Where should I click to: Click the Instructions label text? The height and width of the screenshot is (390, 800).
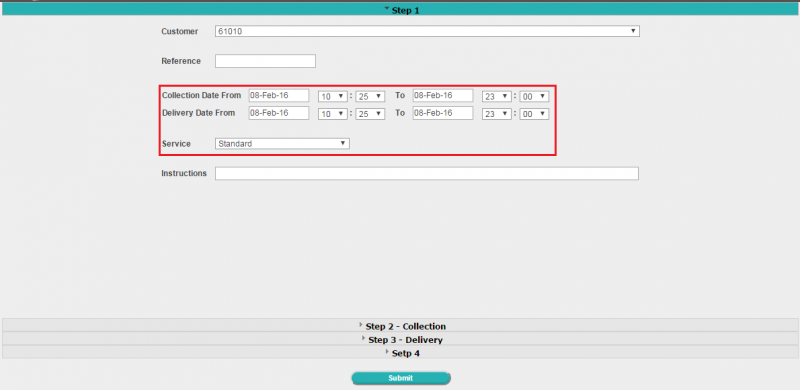[x=184, y=173]
